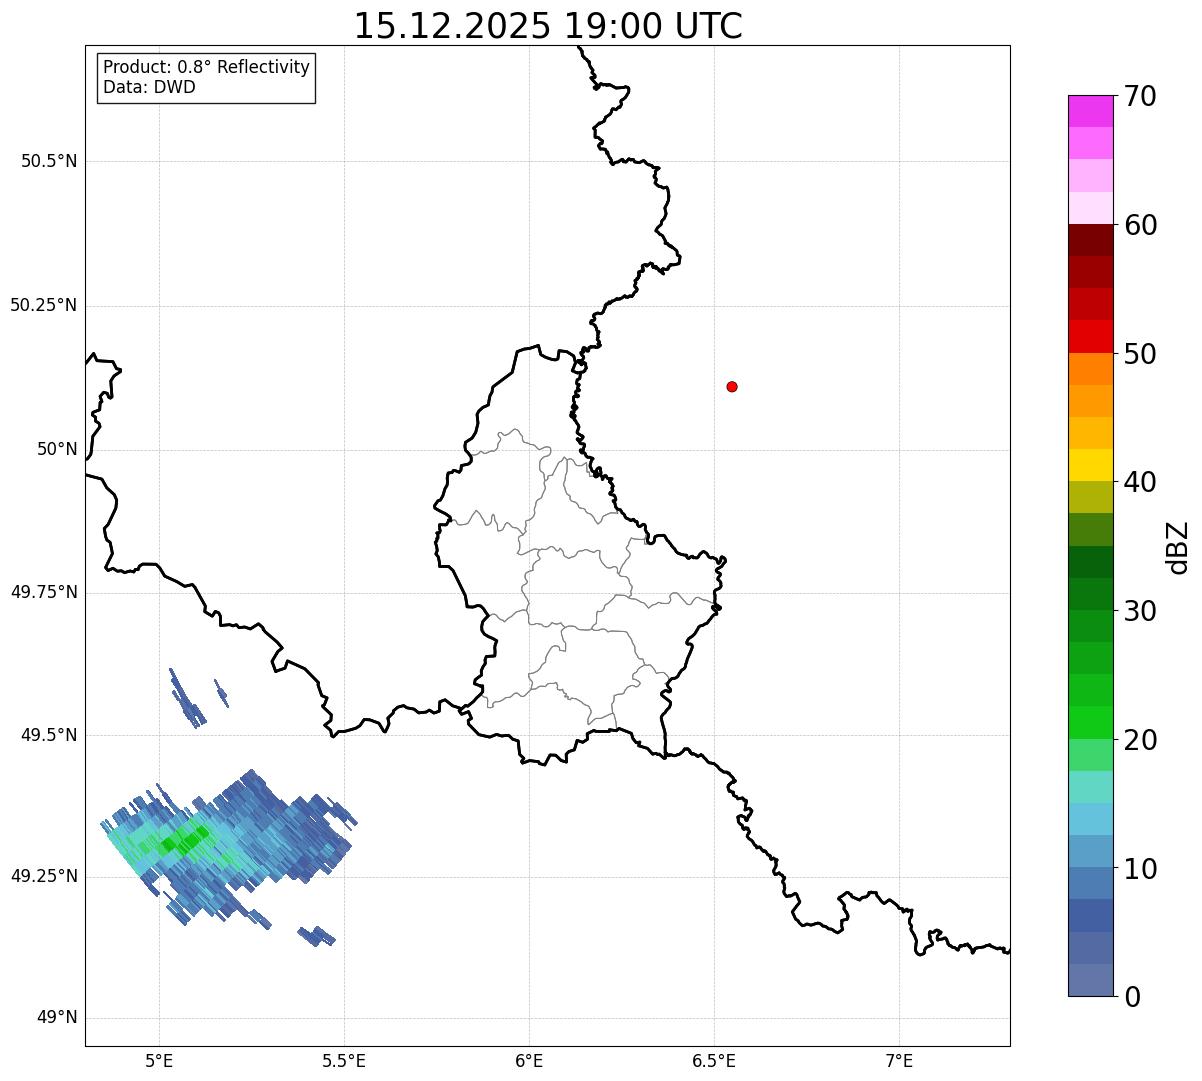Screen dimensions: 1202x1081
Task: Click the light cyan swatch below 20 dBZ
Action: pos(1090,786)
